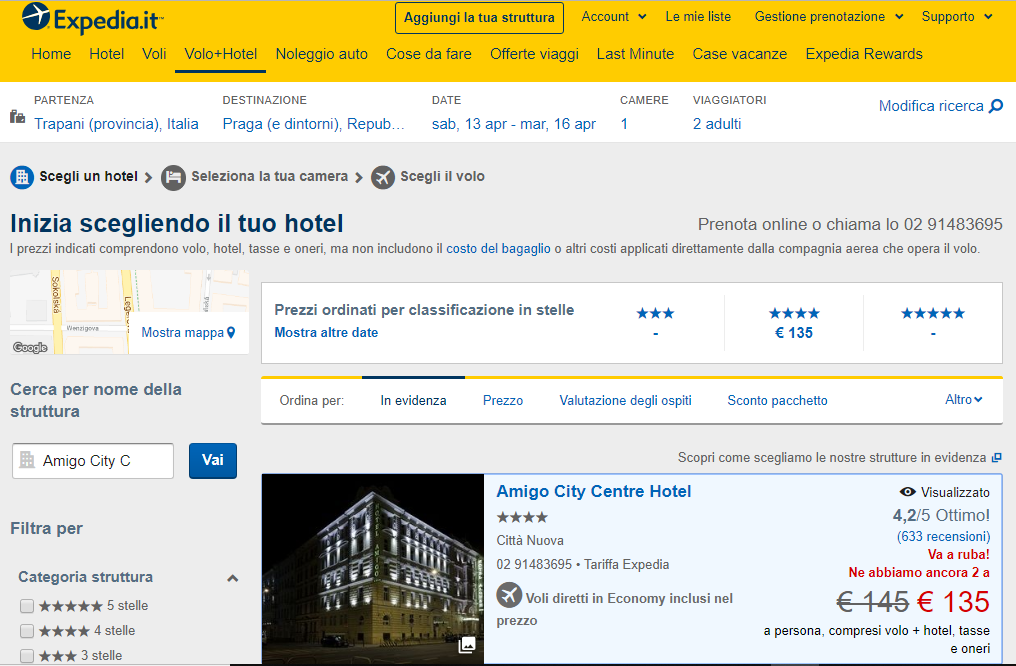Click Aggiungi la tua struttura button
Image resolution: width=1016 pixels, height=666 pixels.
(479, 17)
